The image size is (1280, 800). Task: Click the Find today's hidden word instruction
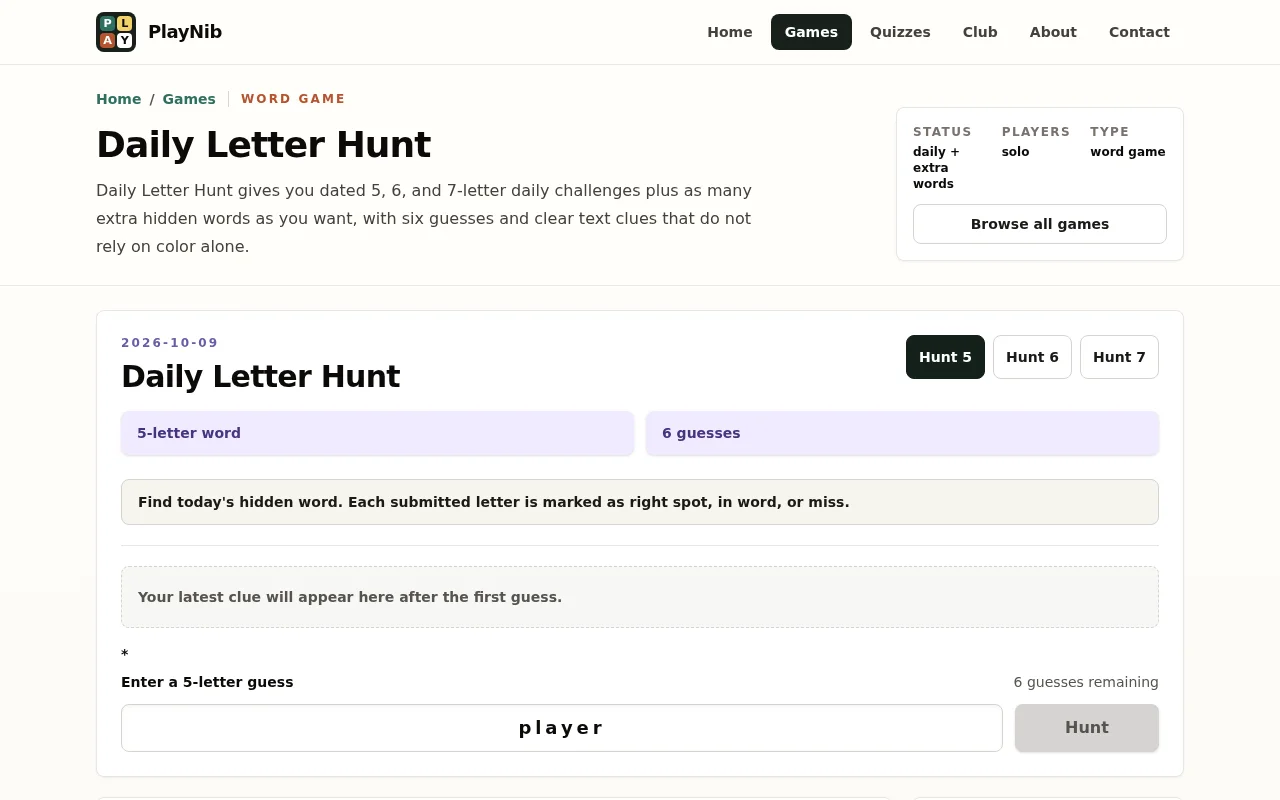tap(640, 502)
